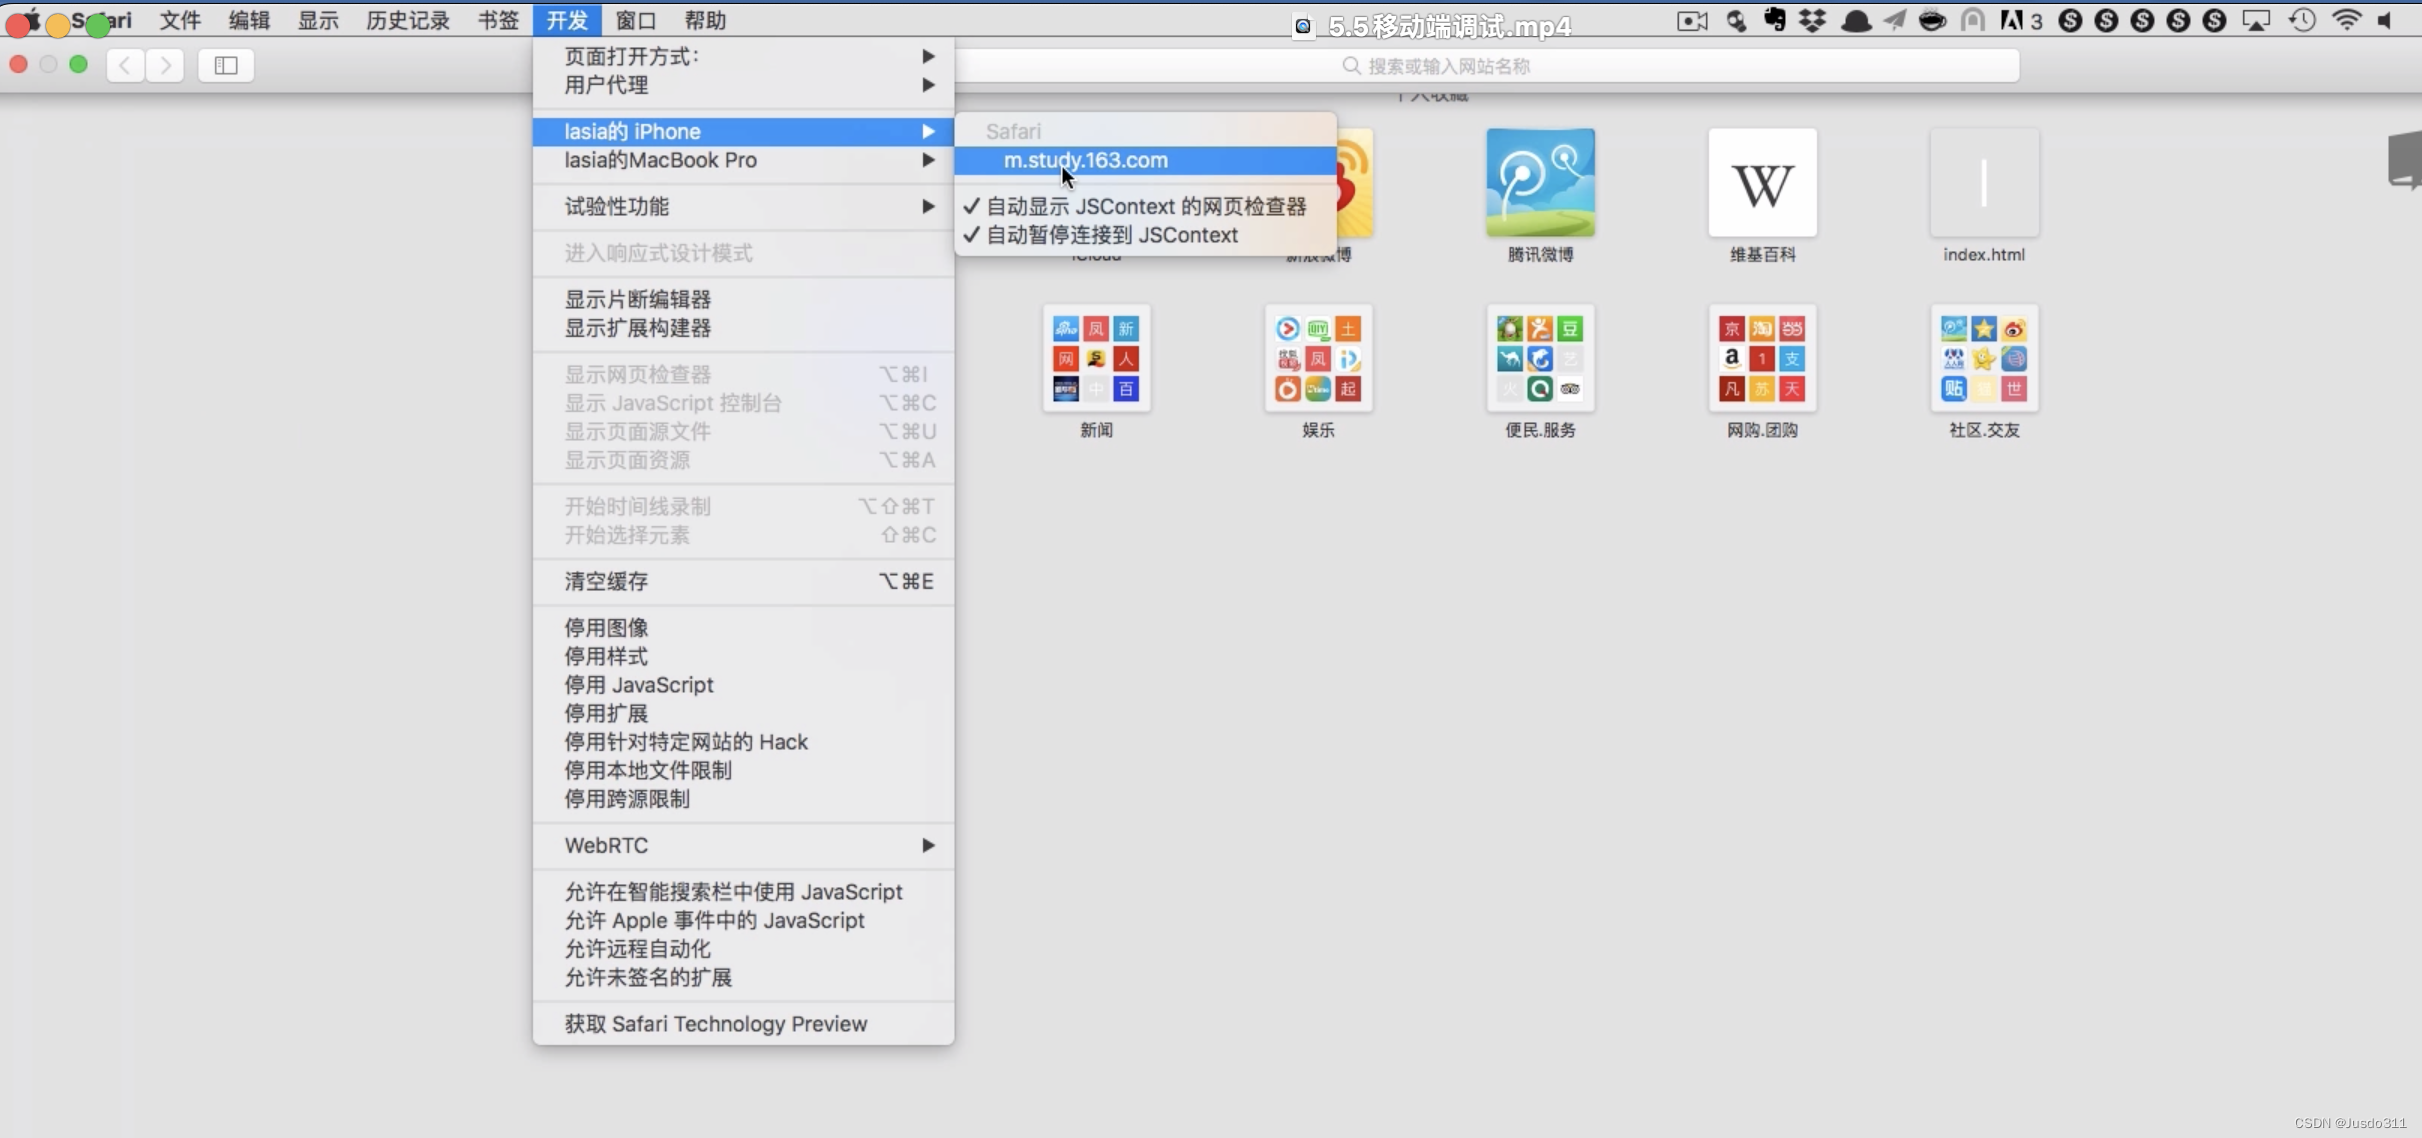
Task: Choose 停用 JavaScript
Action: click(x=743, y=685)
